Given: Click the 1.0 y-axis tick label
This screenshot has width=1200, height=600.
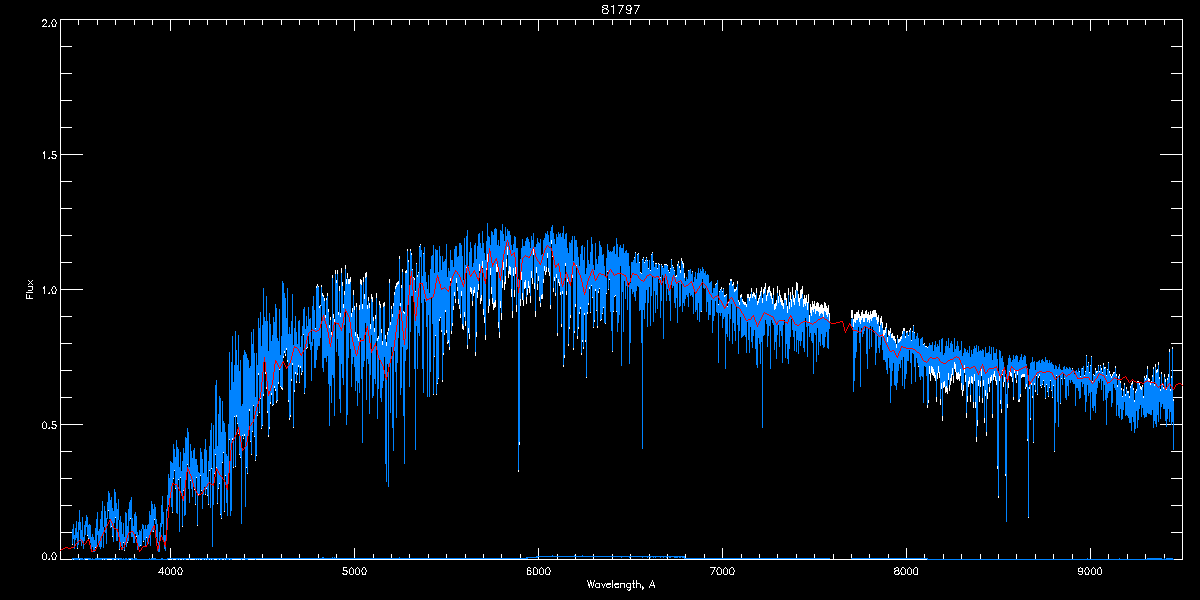Looking at the screenshot, I should pyautogui.click(x=48, y=290).
